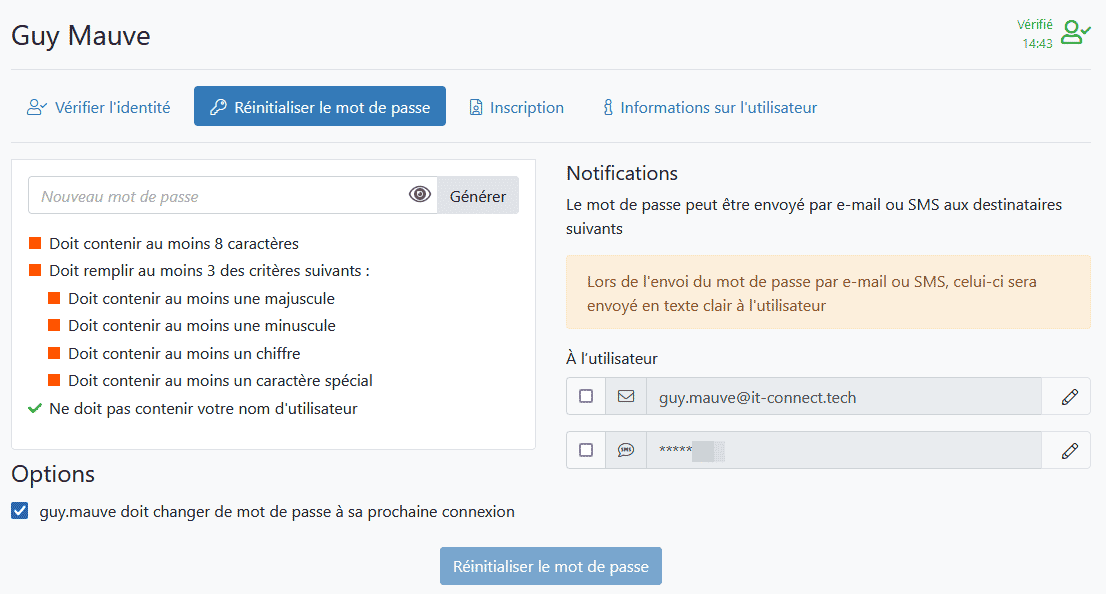The image size is (1106, 594).
Task: Uncheck the password change at next login option
Action: click(x=19, y=511)
